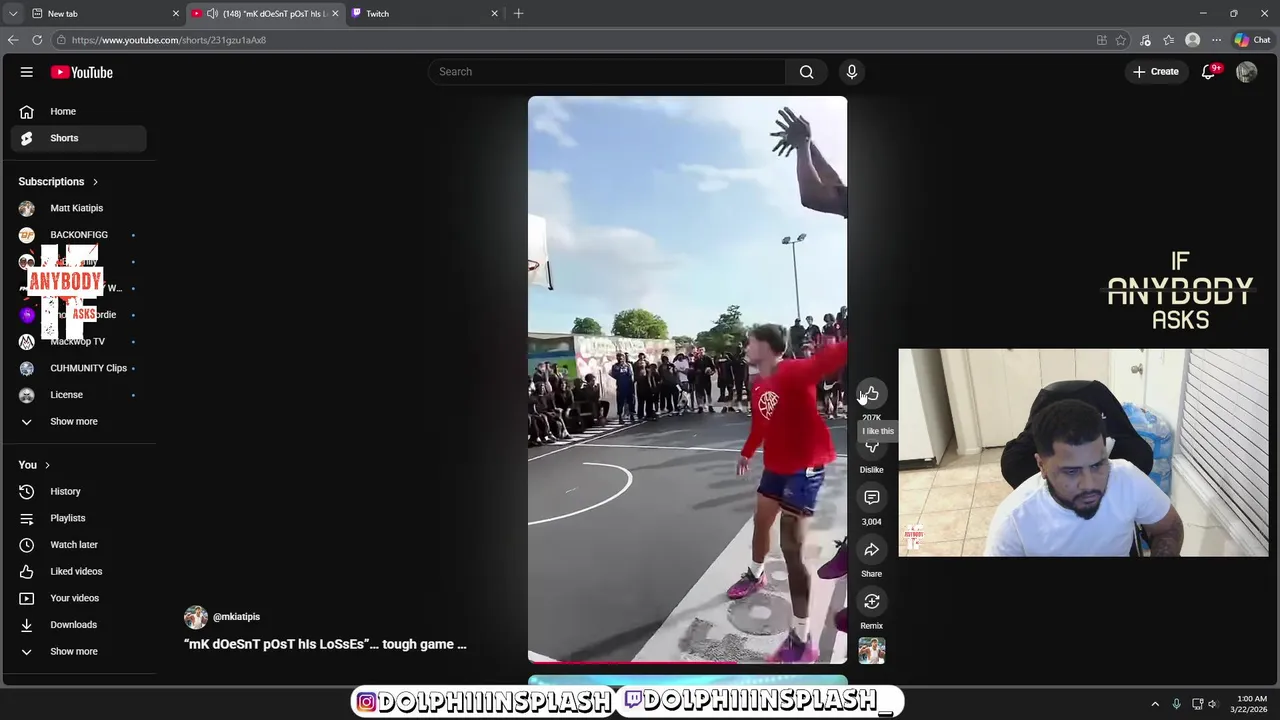
Task: Open Copilot Chat in the toolbar
Action: pyautogui.click(x=1252, y=40)
